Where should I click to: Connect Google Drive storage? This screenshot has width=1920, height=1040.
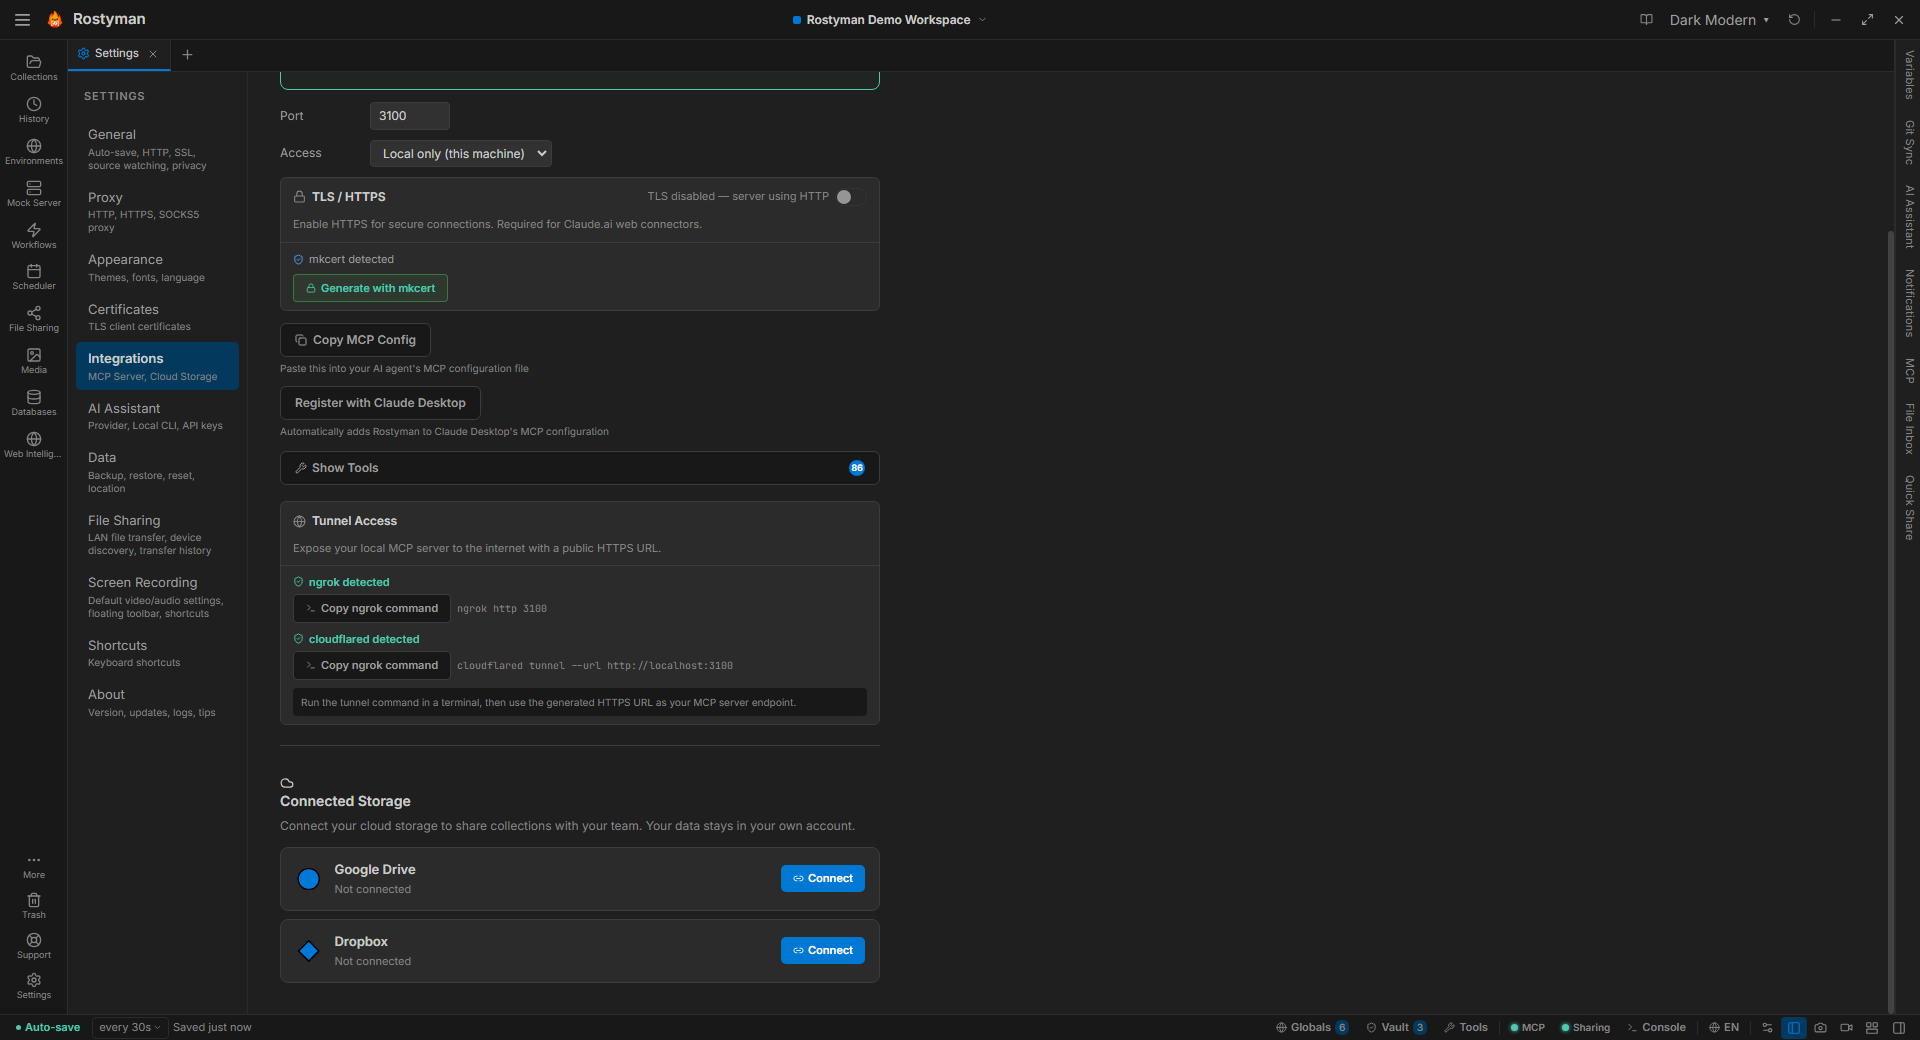[x=822, y=878]
